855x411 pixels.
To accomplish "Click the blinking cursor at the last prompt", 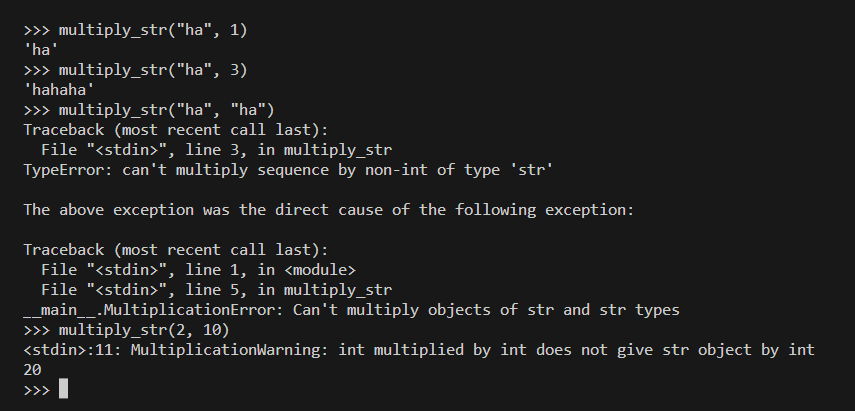I will 63,388.
